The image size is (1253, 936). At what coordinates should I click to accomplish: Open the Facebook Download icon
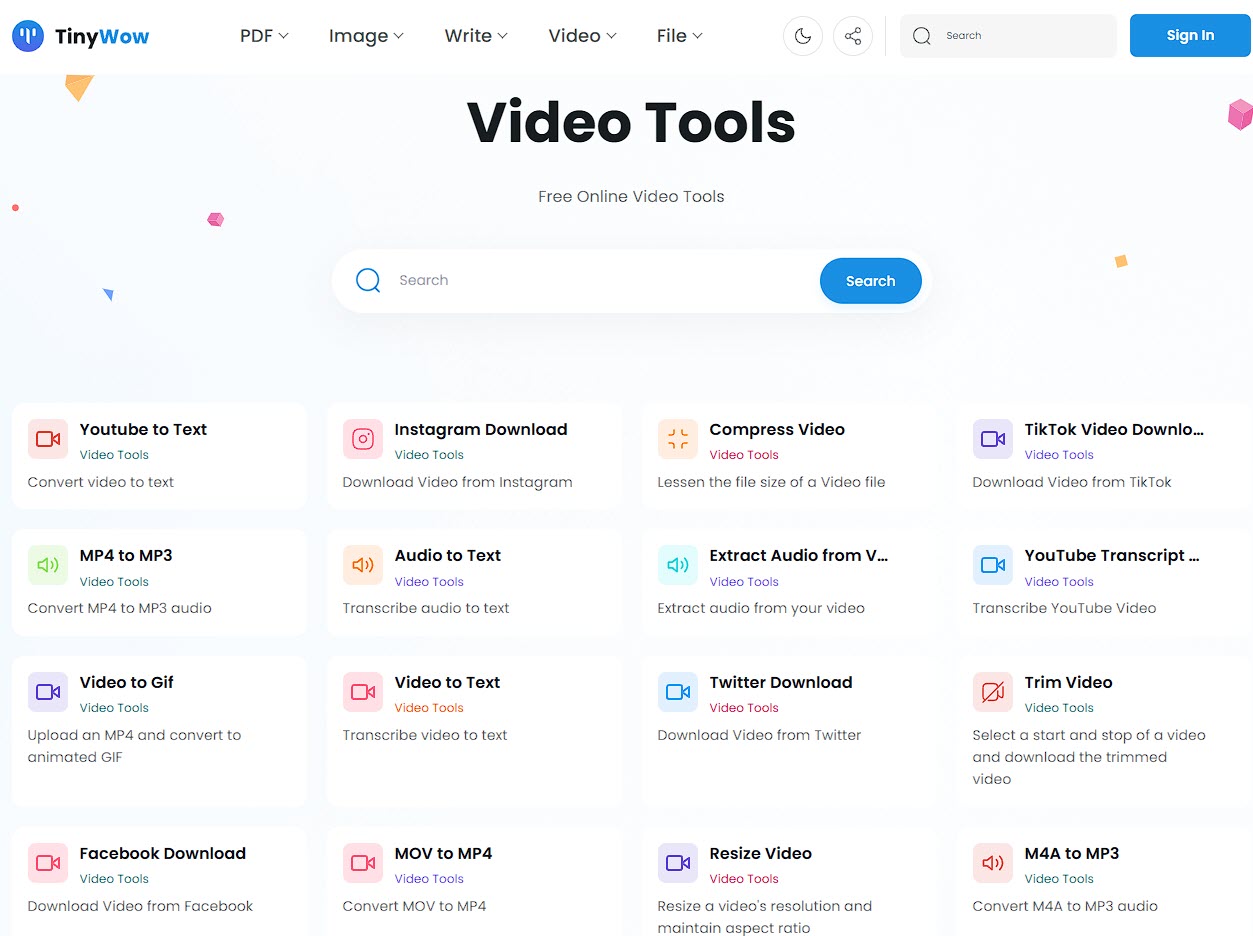pos(48,863)
